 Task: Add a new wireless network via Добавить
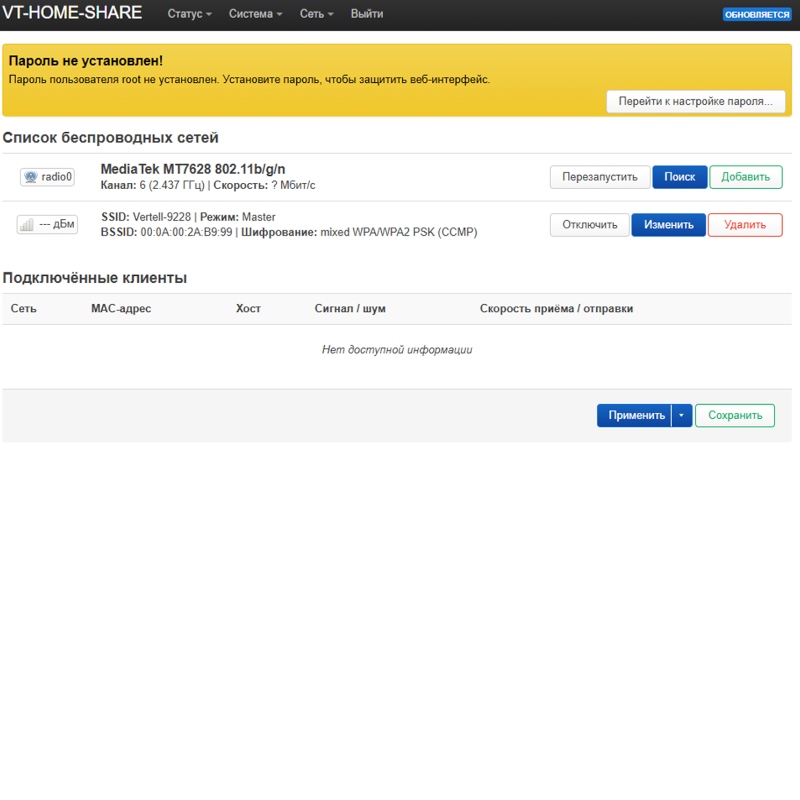coord(745,177)
